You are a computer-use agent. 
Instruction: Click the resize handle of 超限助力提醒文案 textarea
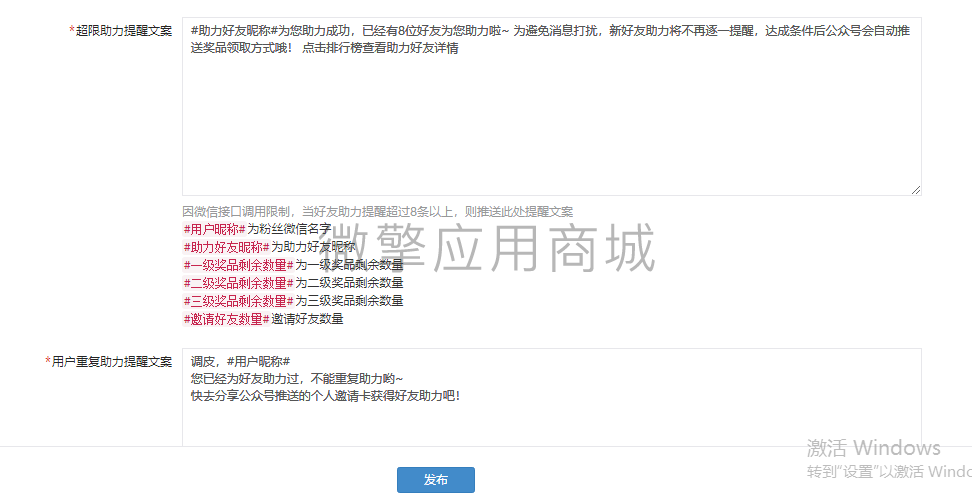(x=916, y=190)
